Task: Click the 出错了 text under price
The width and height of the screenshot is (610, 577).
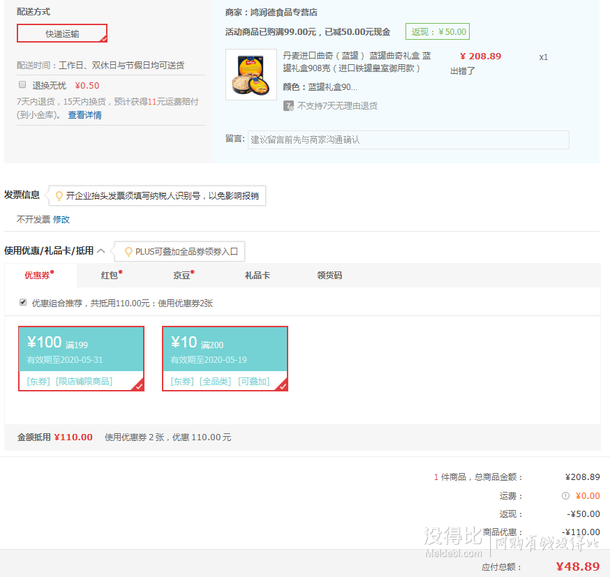Action: (x=463, y=71)
